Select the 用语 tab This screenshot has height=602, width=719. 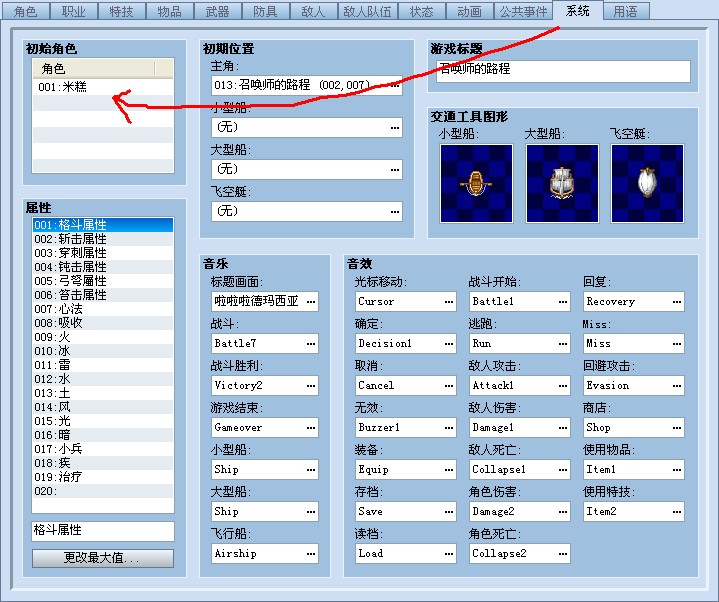pyautogui.click(x=626, y=11)
